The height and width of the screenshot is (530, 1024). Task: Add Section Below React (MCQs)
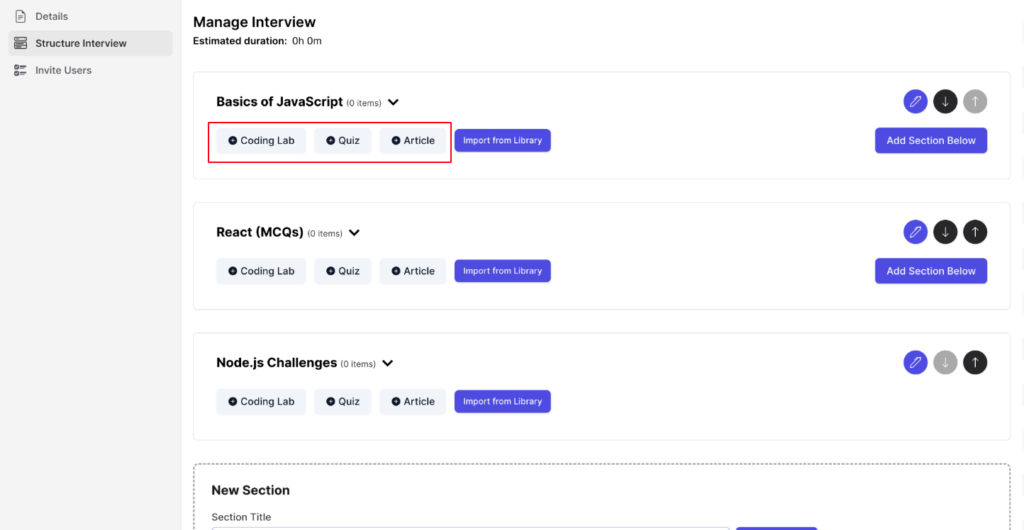tap(931, 271)
